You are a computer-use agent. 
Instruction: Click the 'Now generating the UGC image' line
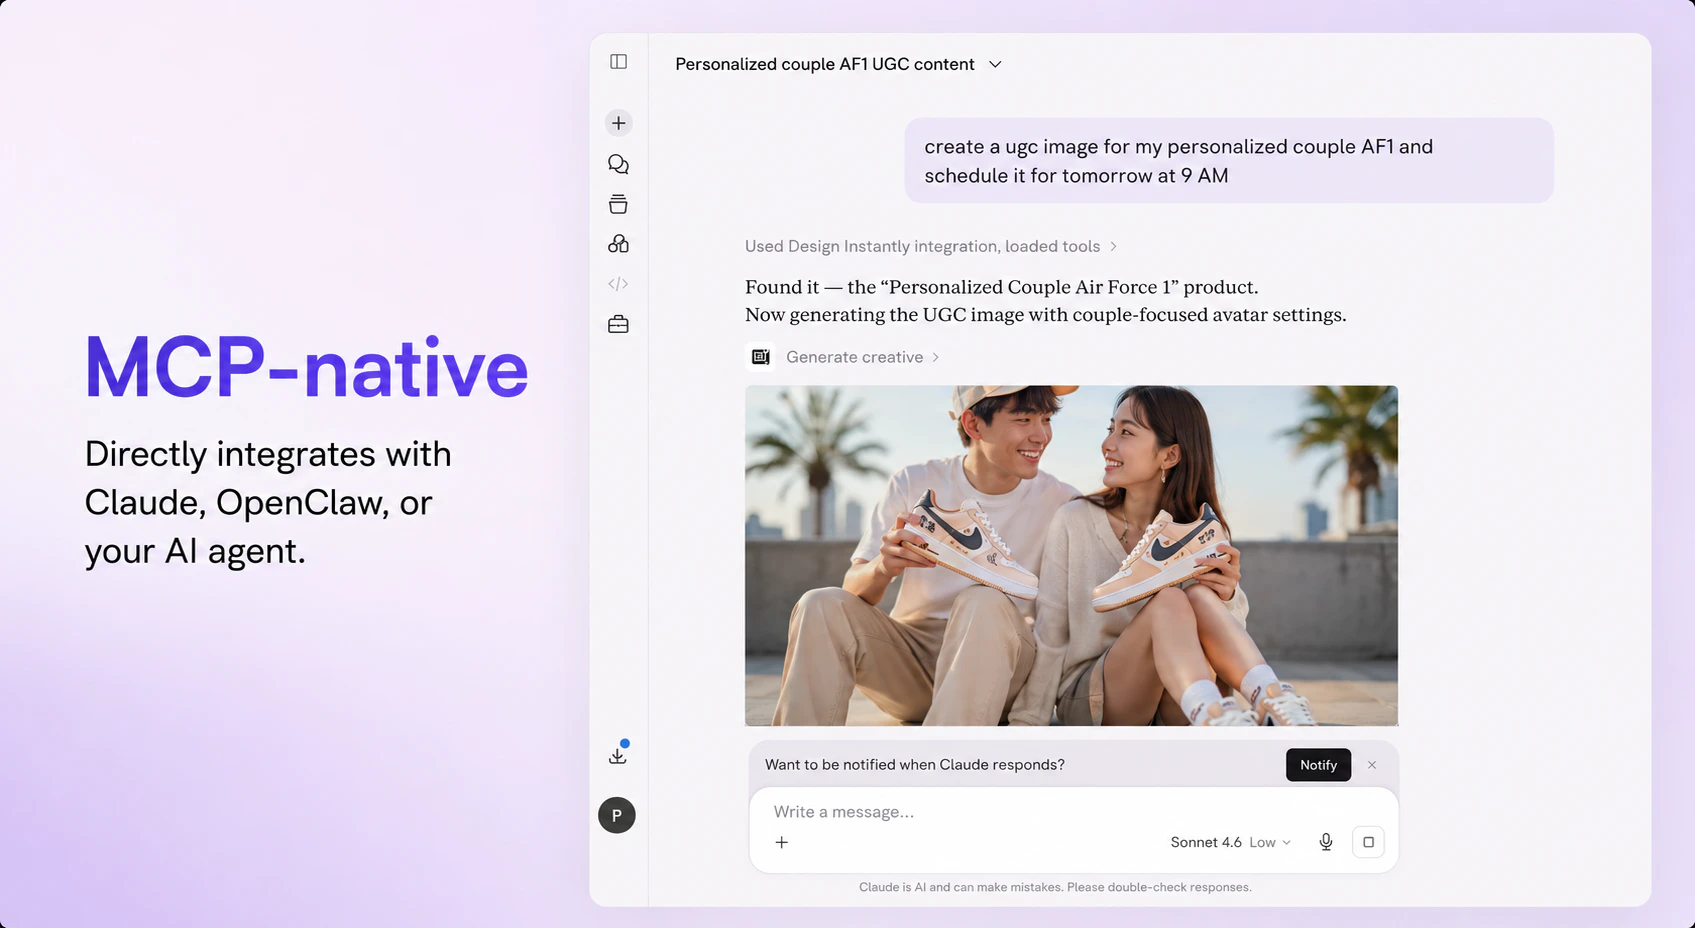tap(1045, 315)
